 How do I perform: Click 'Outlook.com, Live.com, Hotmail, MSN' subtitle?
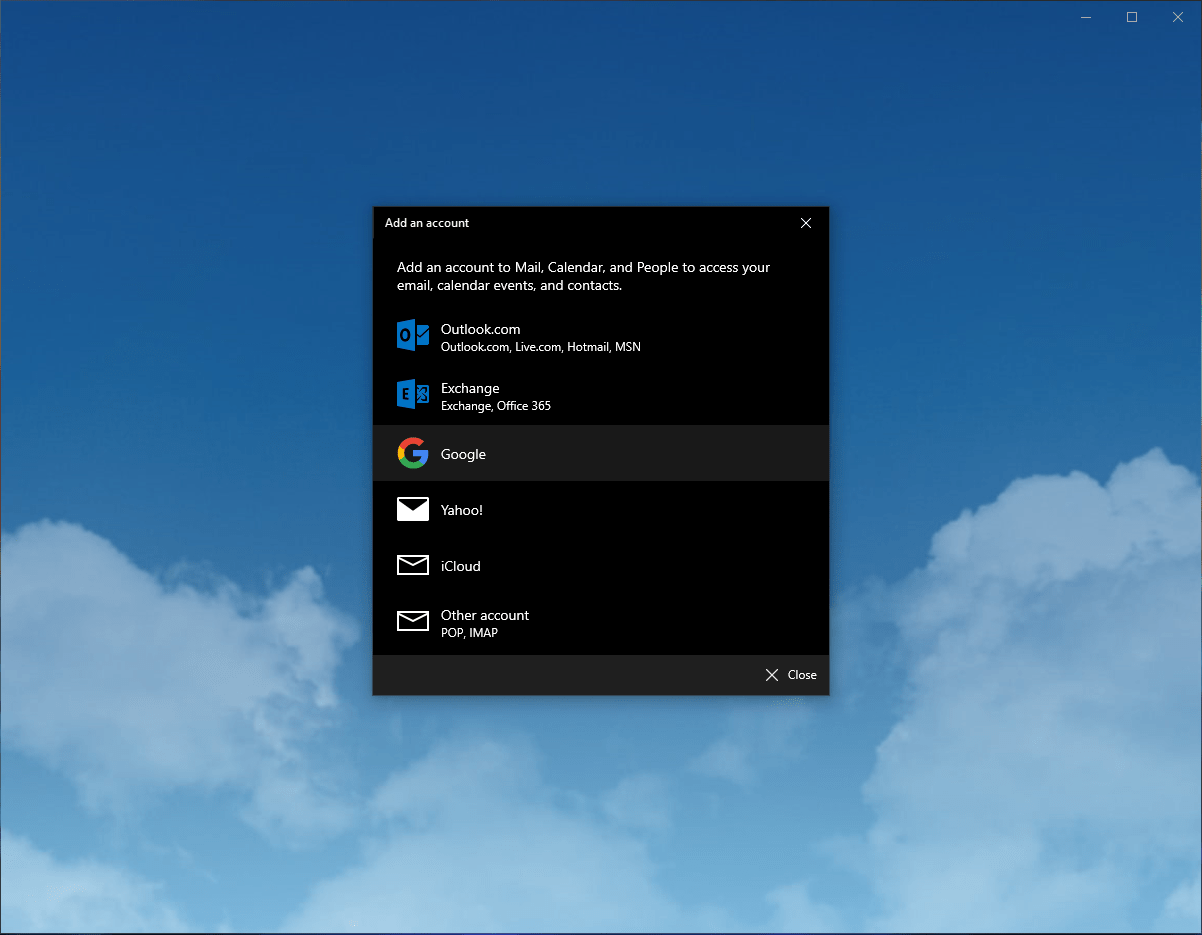coord(541,347)
